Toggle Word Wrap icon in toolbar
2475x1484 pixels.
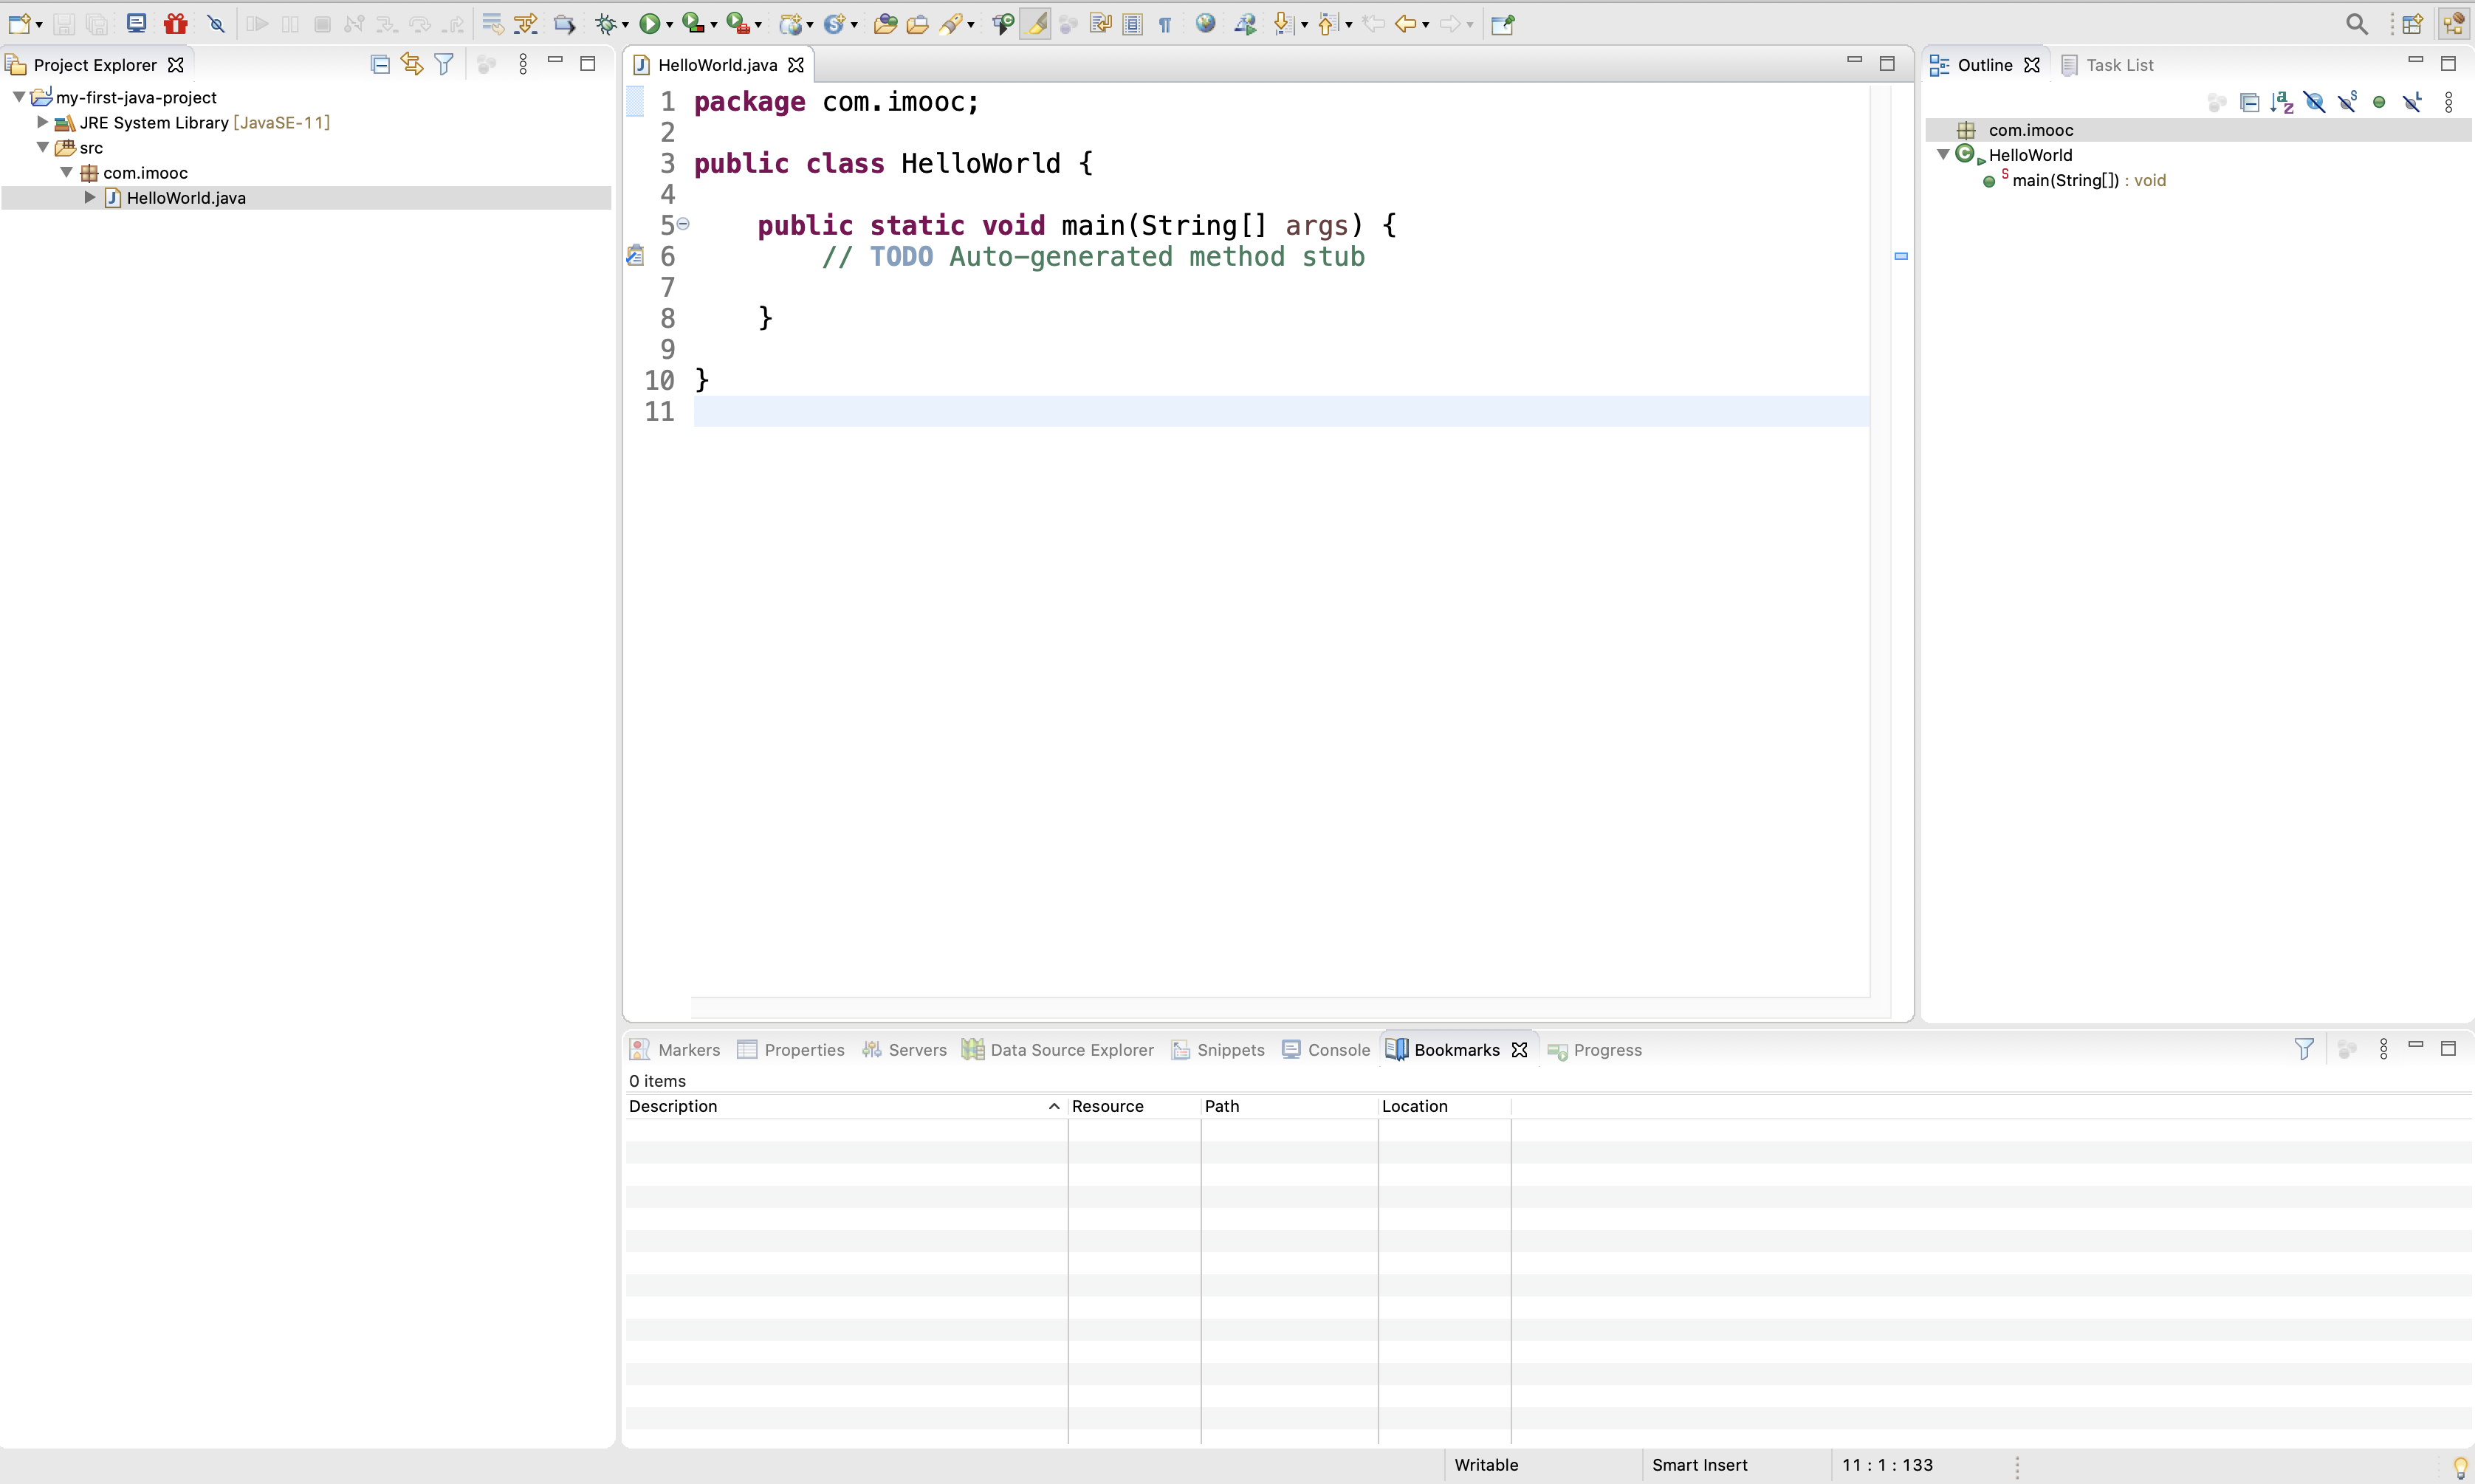(x=1100, y=23)
